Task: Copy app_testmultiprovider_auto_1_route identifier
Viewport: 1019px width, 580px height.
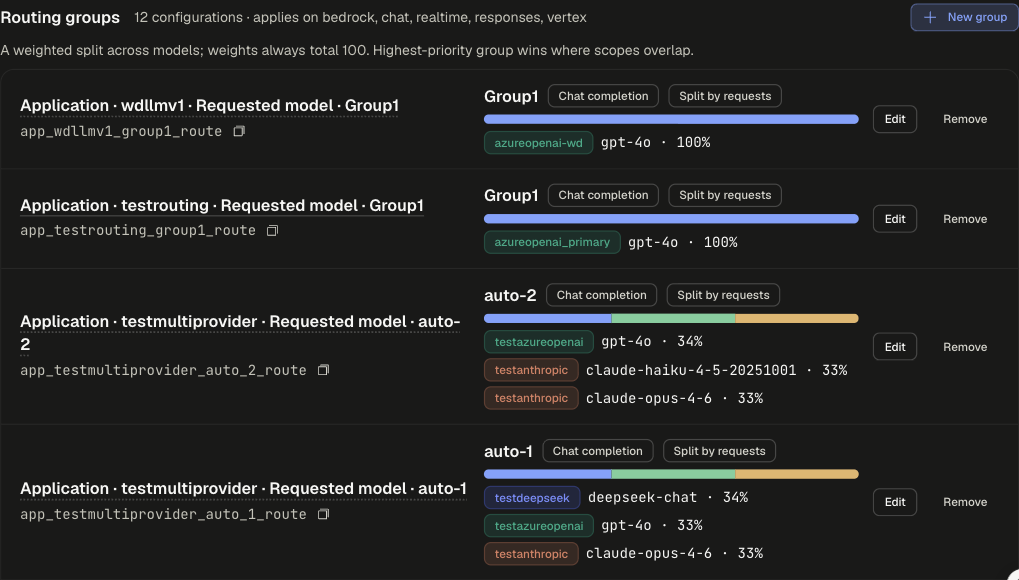Action: pos(324,514)
